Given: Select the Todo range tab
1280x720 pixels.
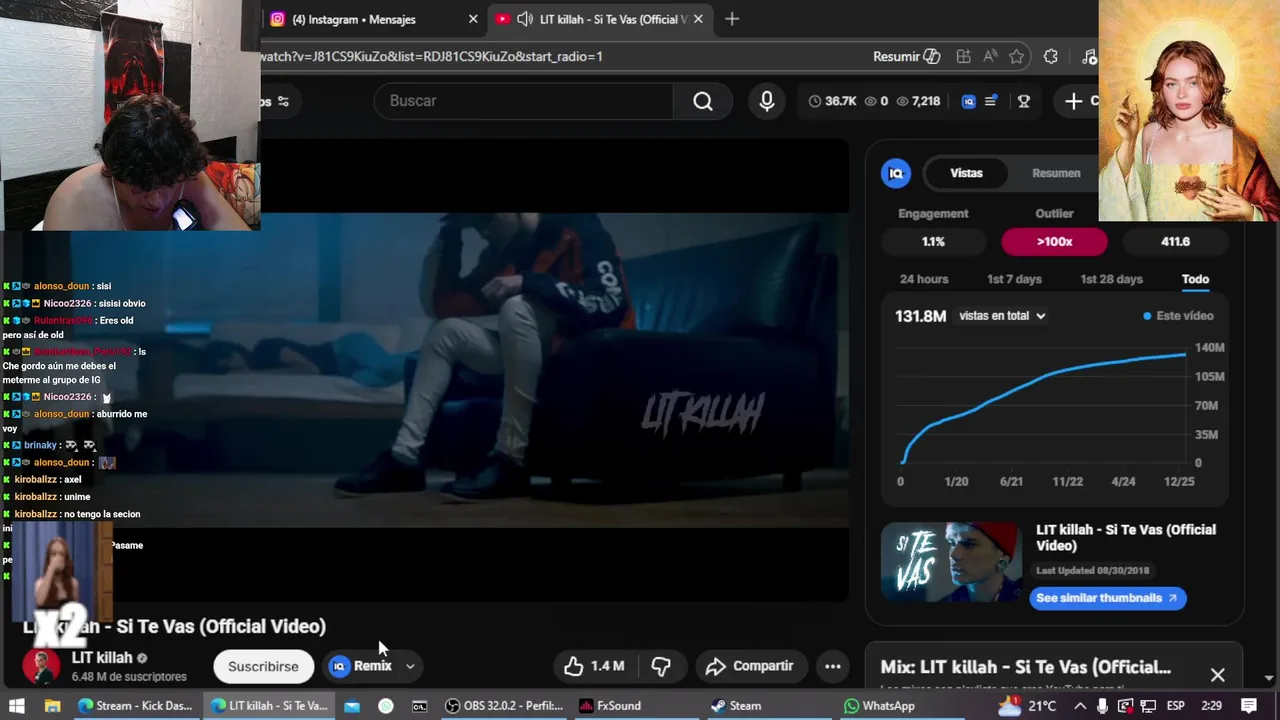Looking at the screenshot, I should coord(1195,279).
